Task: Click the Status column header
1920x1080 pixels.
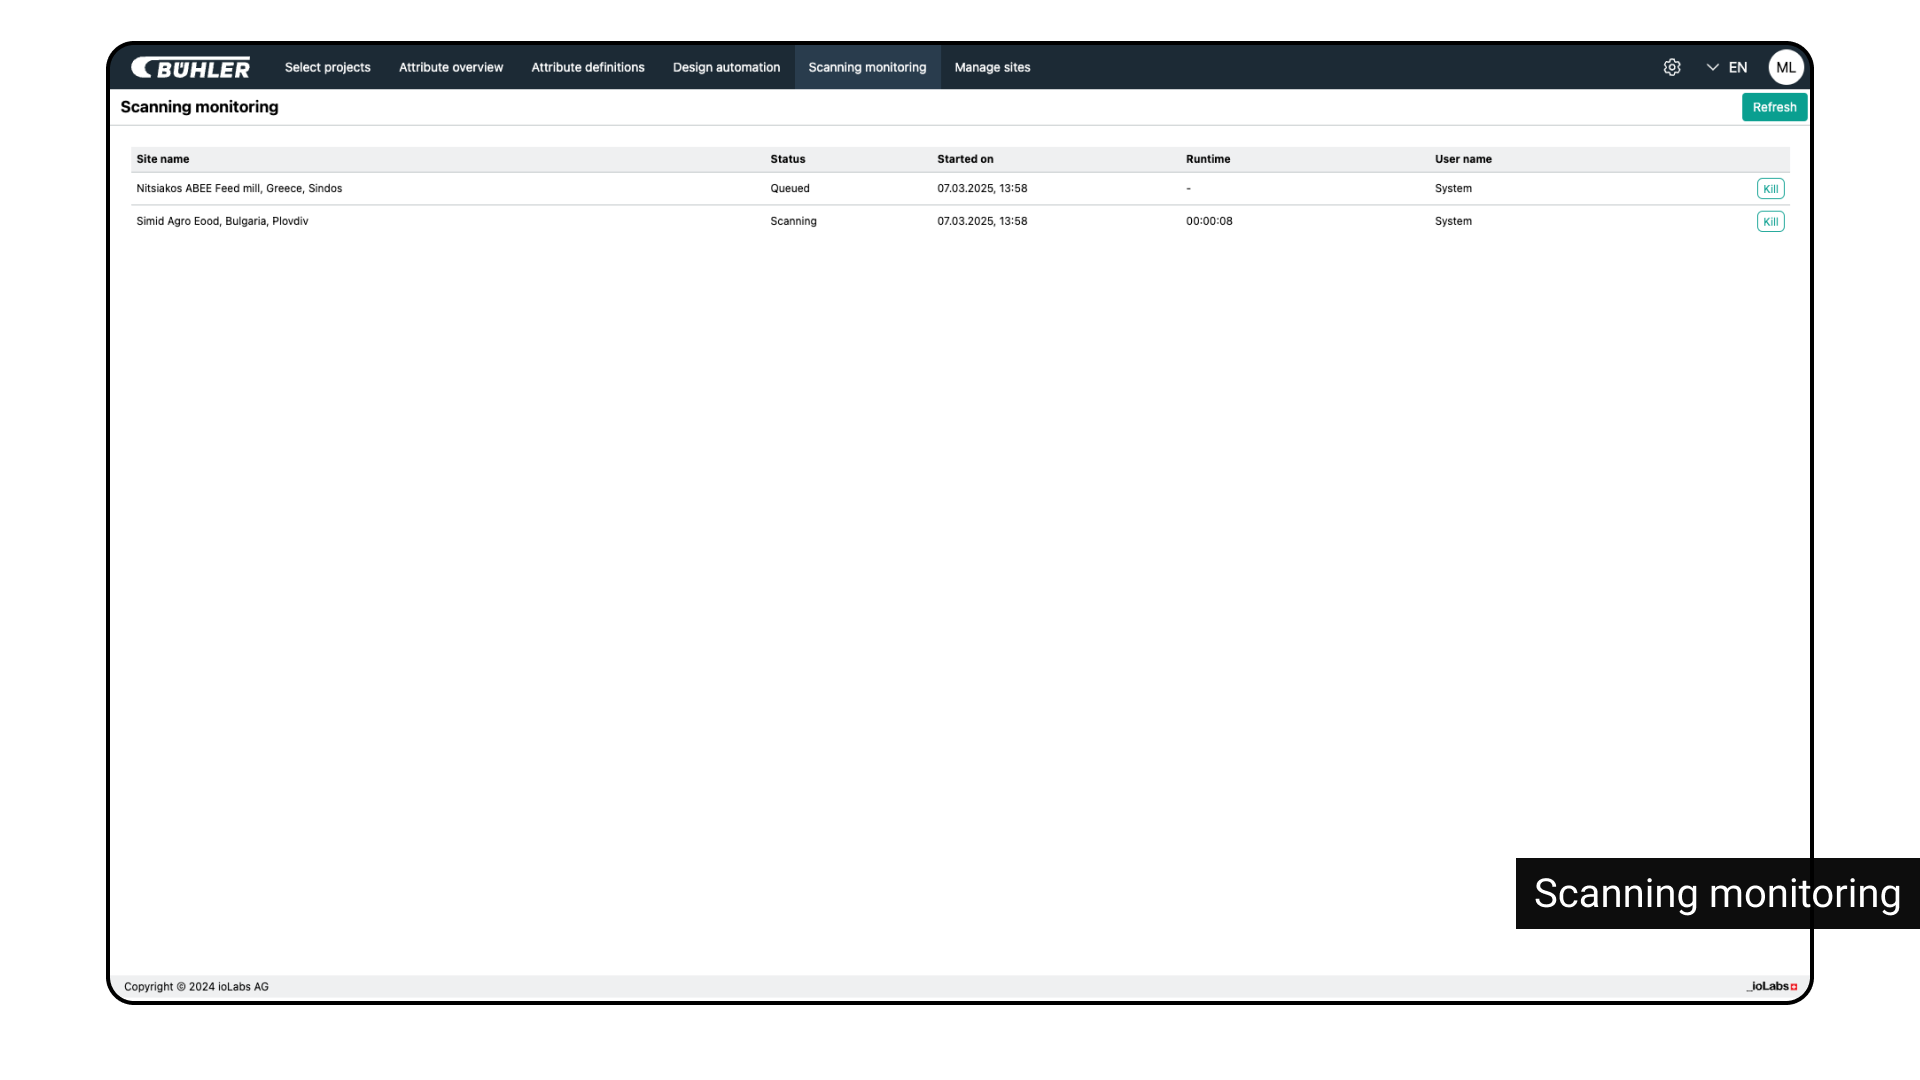Action: click(x=788, y=159)
